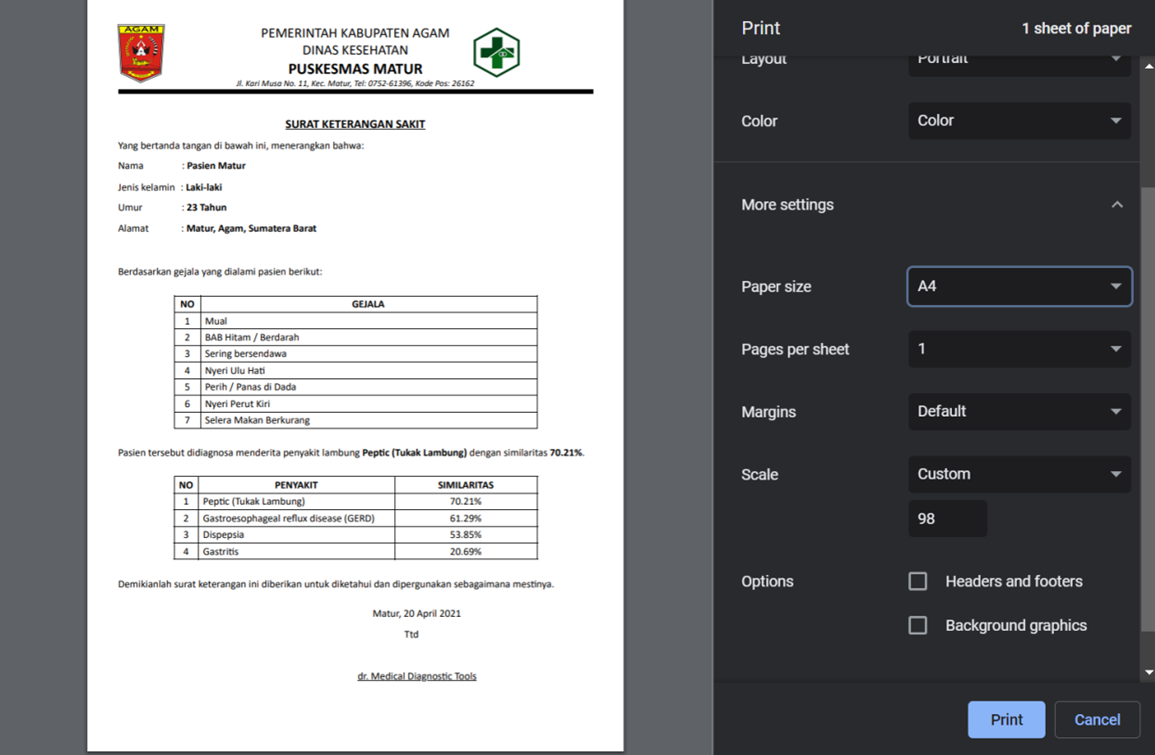
Task: Click the Print button
Action: [1006, 720]
